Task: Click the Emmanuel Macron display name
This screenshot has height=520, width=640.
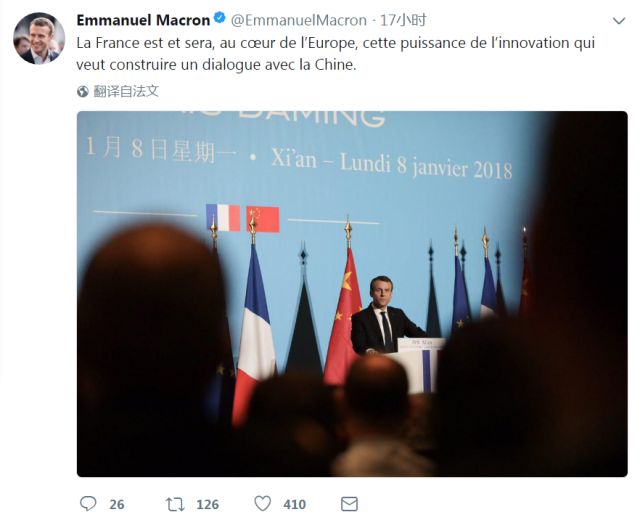Action: click(143, 20)
